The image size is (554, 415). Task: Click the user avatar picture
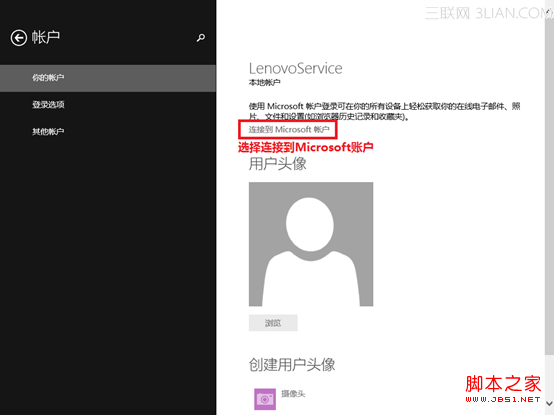[311, 244]
